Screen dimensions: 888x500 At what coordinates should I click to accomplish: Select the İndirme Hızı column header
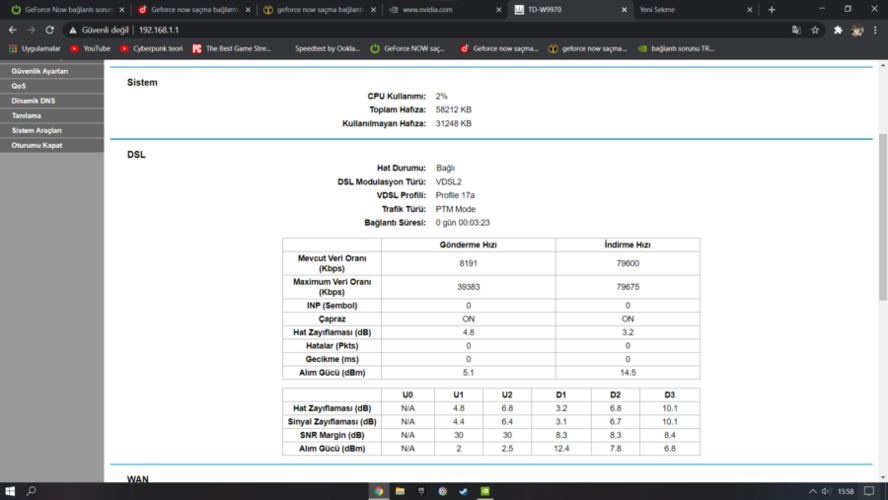tap(627, 245)
